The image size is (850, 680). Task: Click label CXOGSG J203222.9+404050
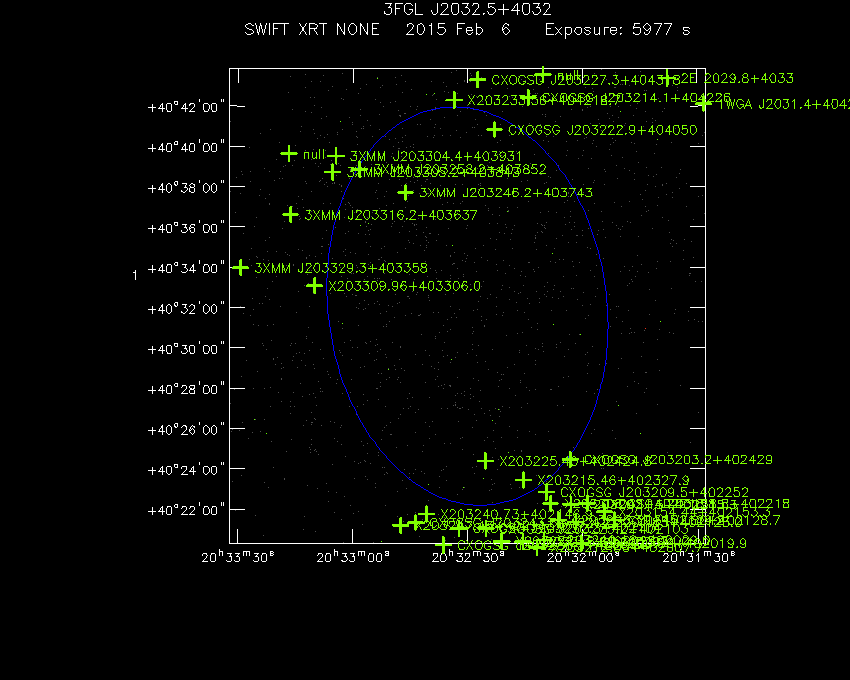click(x=603, y=130)
